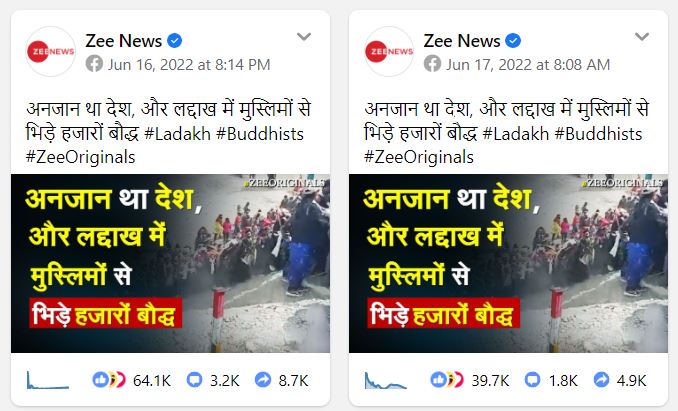Image resolution: width=678 pixels, height=411 pixels.
Task: Click comment icon showing 3.2K
Action: click(194, 380)
